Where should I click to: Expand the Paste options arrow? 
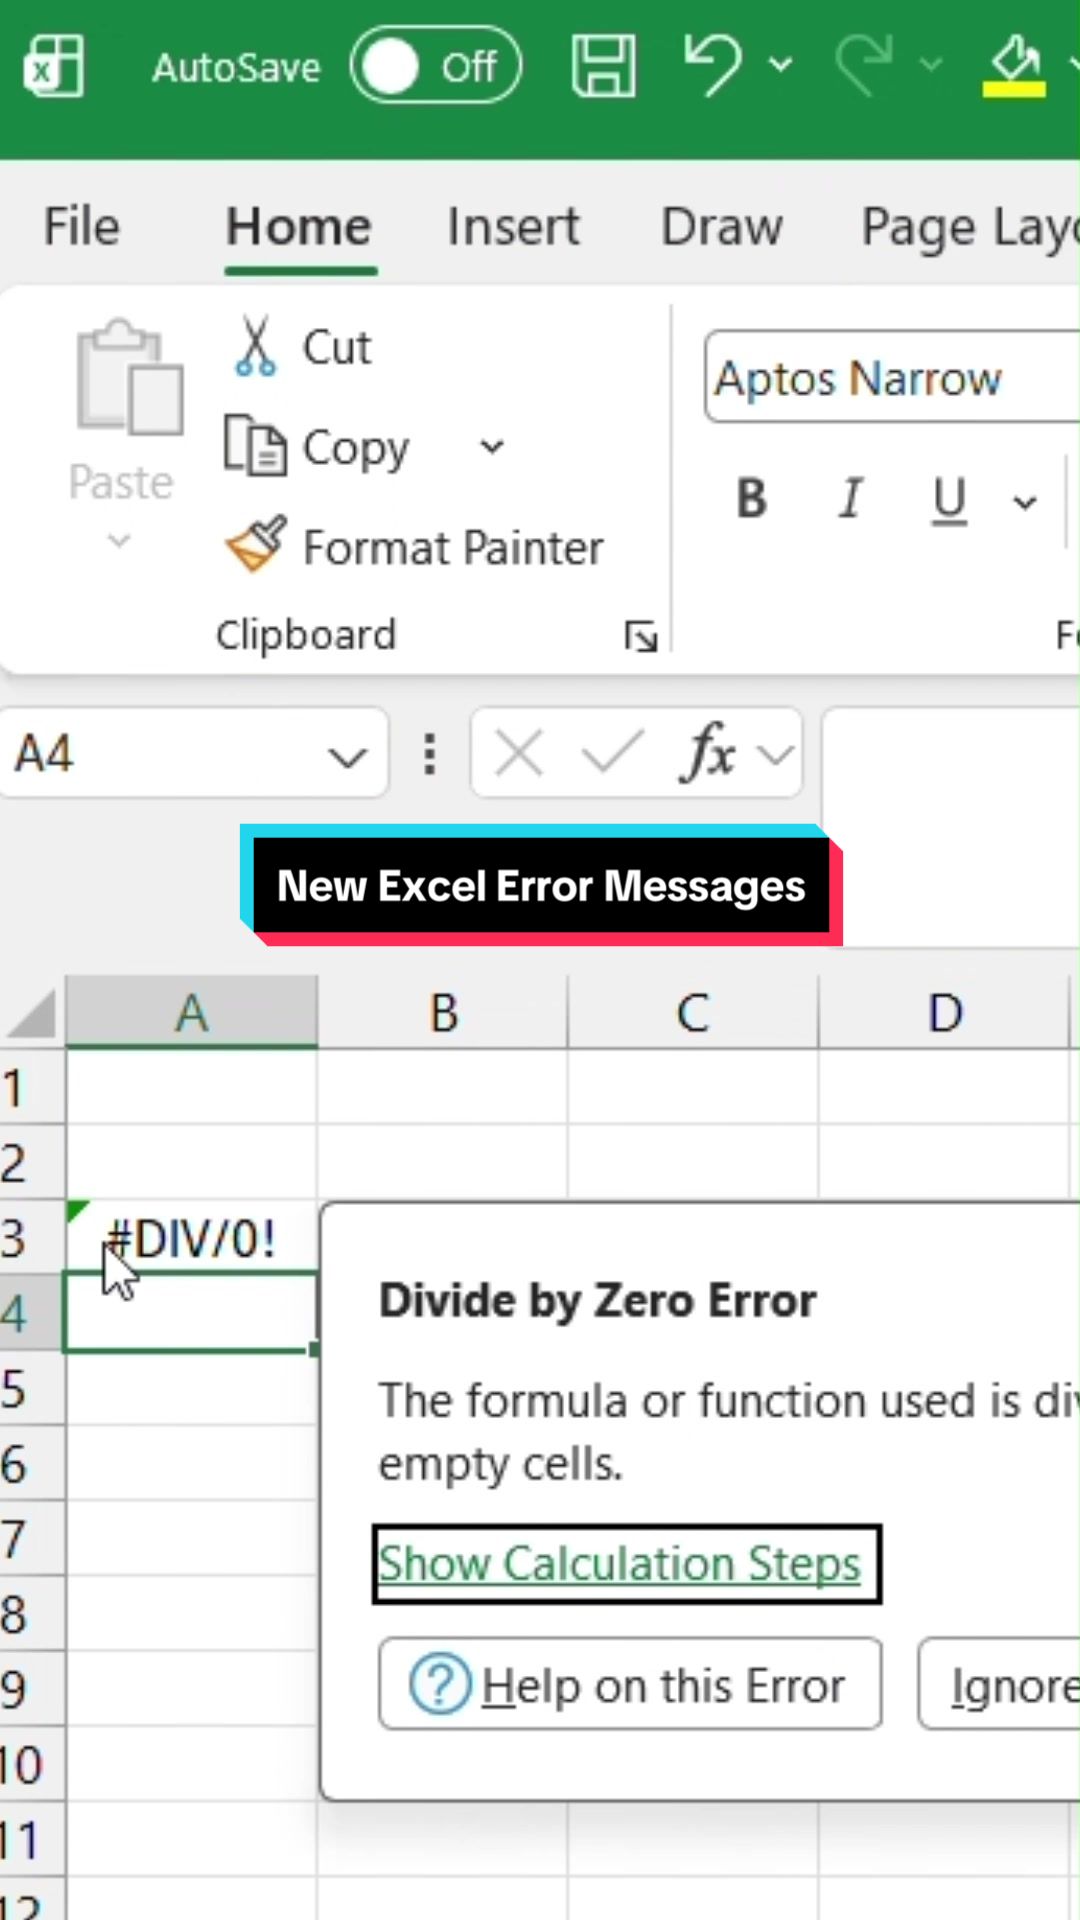(x=119, y=542)
